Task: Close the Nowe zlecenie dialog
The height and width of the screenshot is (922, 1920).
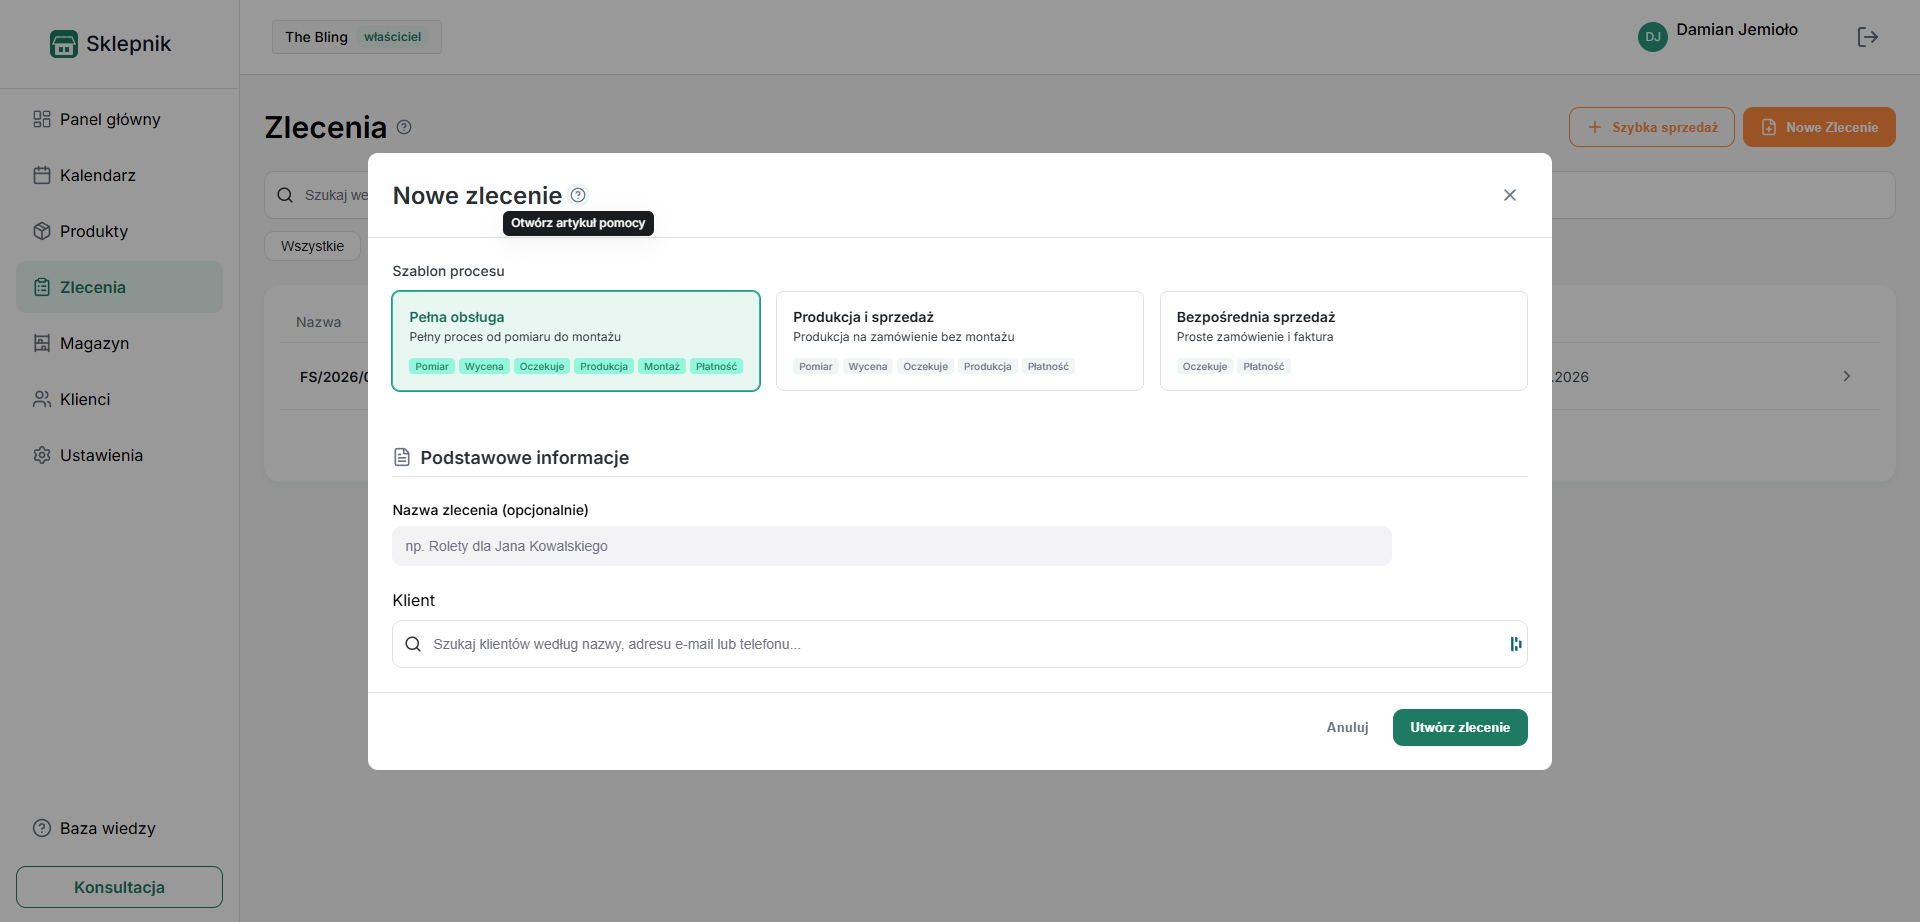Action: pyautogui.click(x=1510, y=195)
